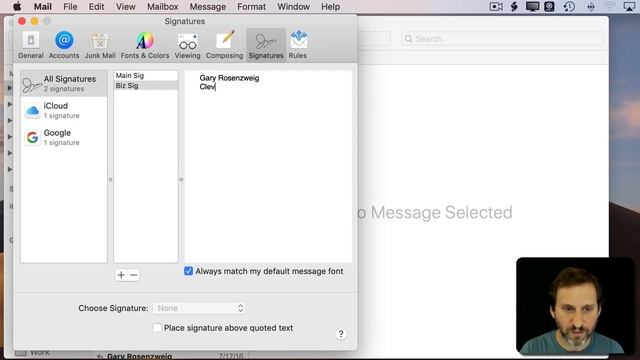Open the Viewing preferences pane
This screenshot has height=360, width=640.
pyautogui.click(x=187, y=45)
